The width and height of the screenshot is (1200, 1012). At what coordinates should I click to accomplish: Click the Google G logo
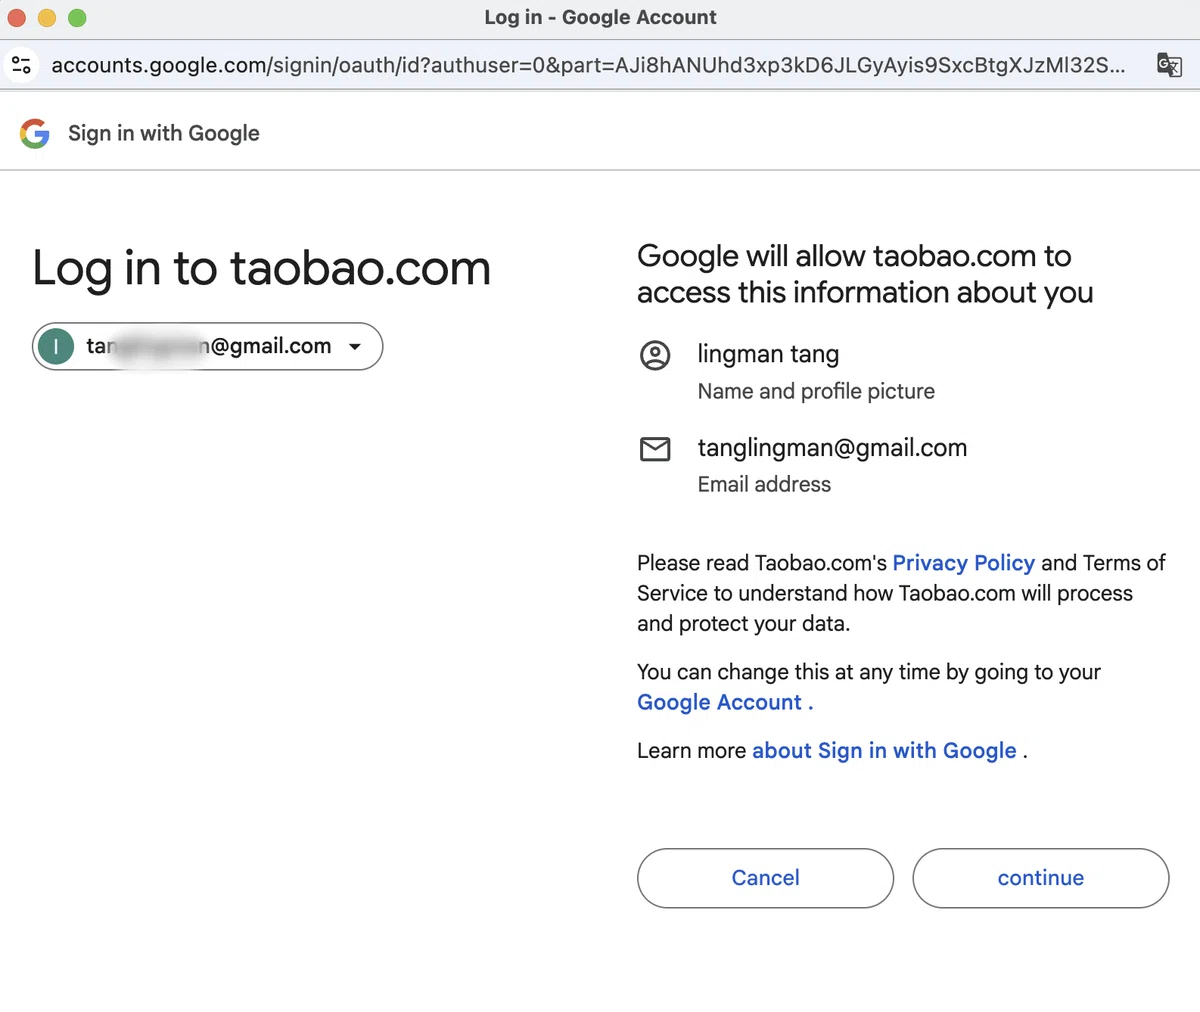pyautogui.click(x=35, y=133)
